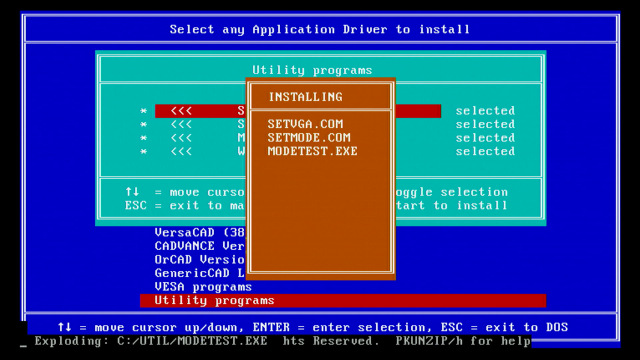Click the blinking underscore cursor at the bottom left

pos(23,346)
